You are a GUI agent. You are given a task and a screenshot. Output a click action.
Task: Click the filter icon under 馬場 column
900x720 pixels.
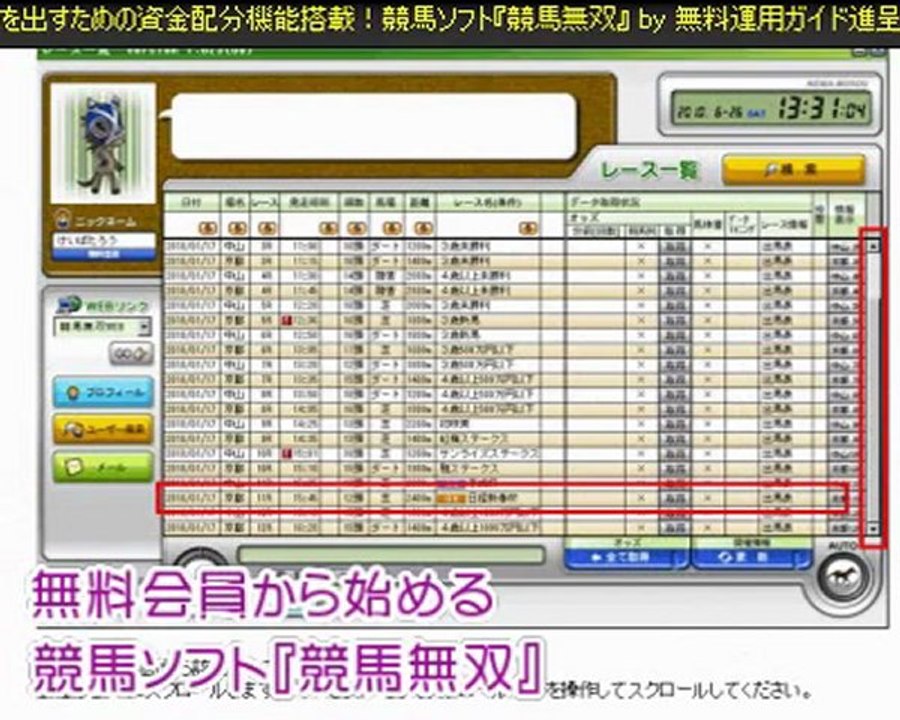(x=392, y=229)
